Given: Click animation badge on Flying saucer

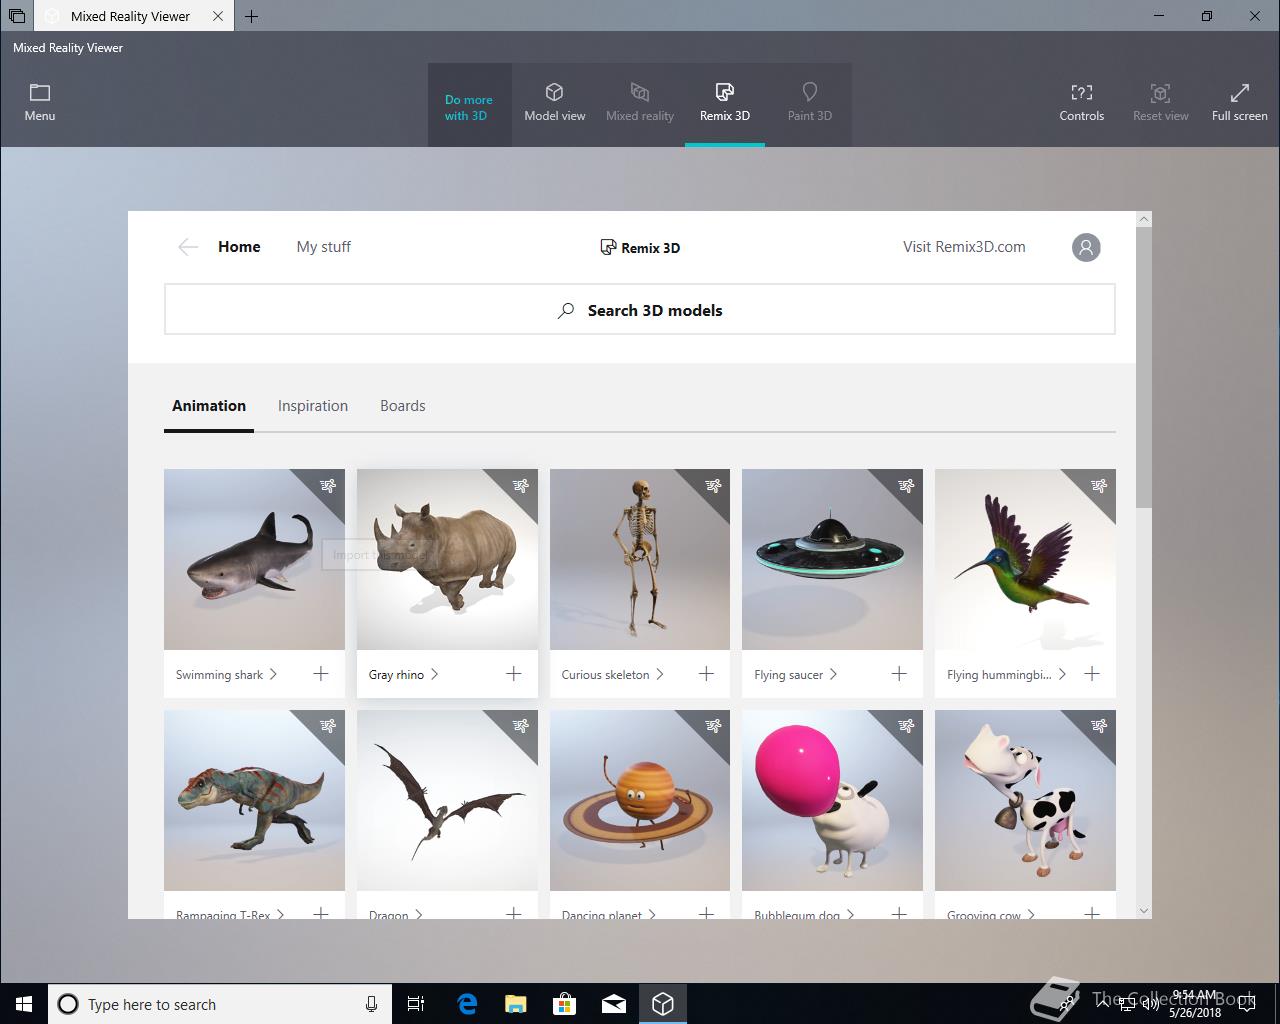Looking at the screenshot, I should (x=906, y=486).
